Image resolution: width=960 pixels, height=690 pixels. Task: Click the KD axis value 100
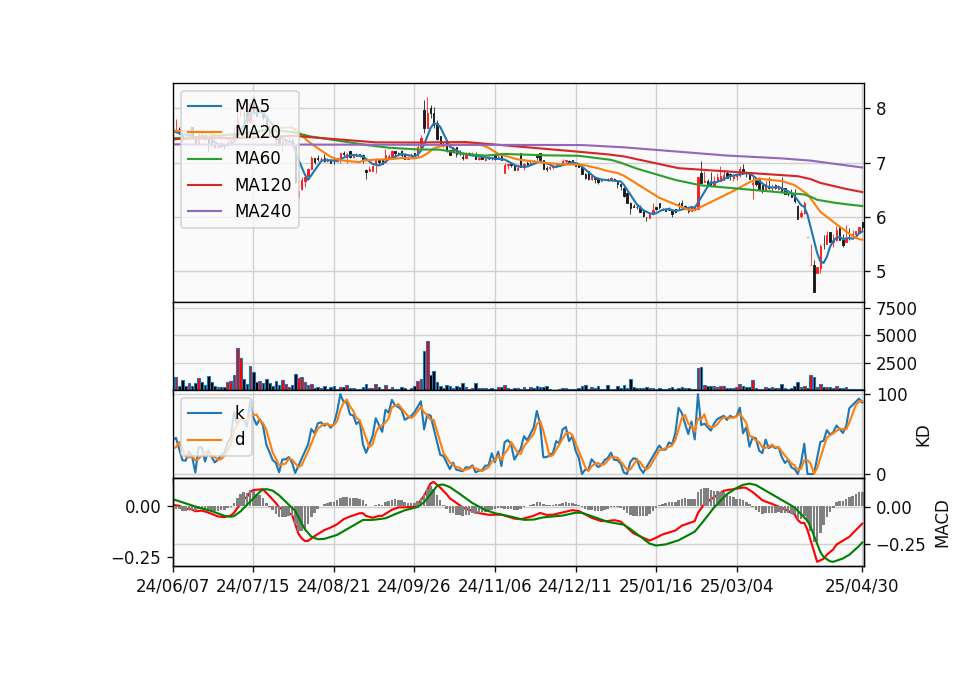pyautogui.click(x=891, y=395)
